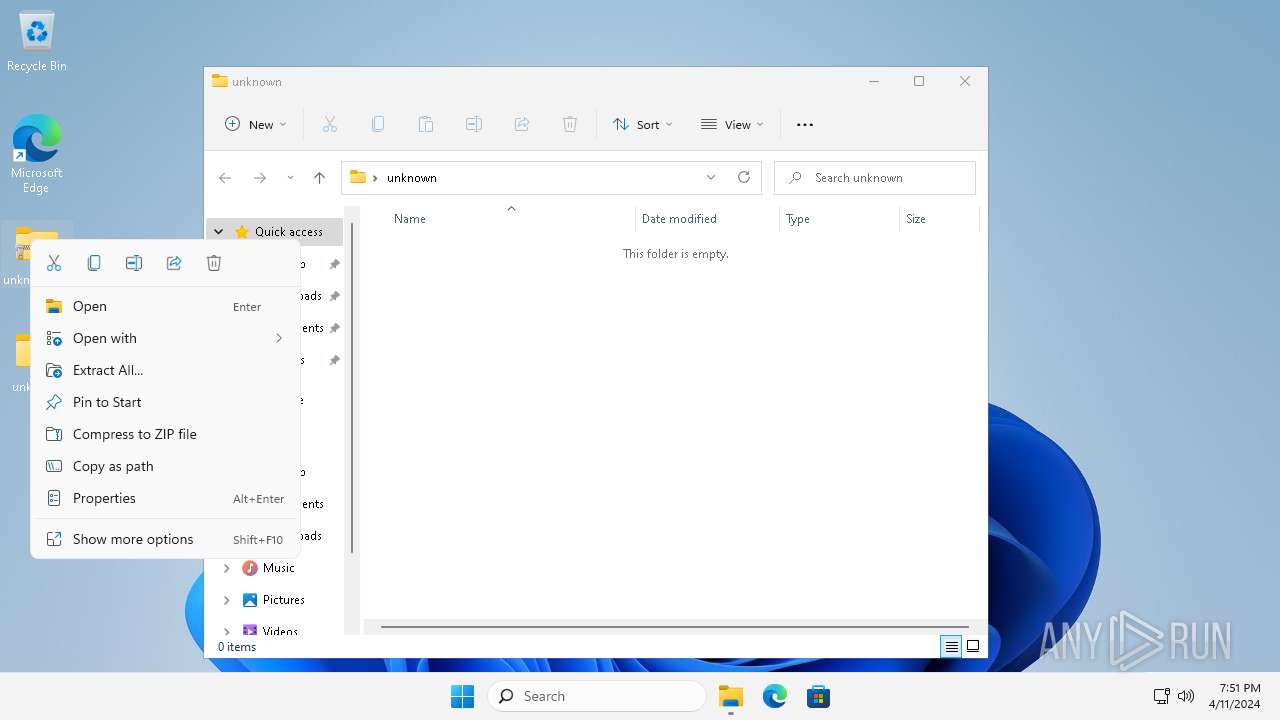1280x720 pixels.
Task: Expand the Videos tree node
Action: click(x=227, y=631)
